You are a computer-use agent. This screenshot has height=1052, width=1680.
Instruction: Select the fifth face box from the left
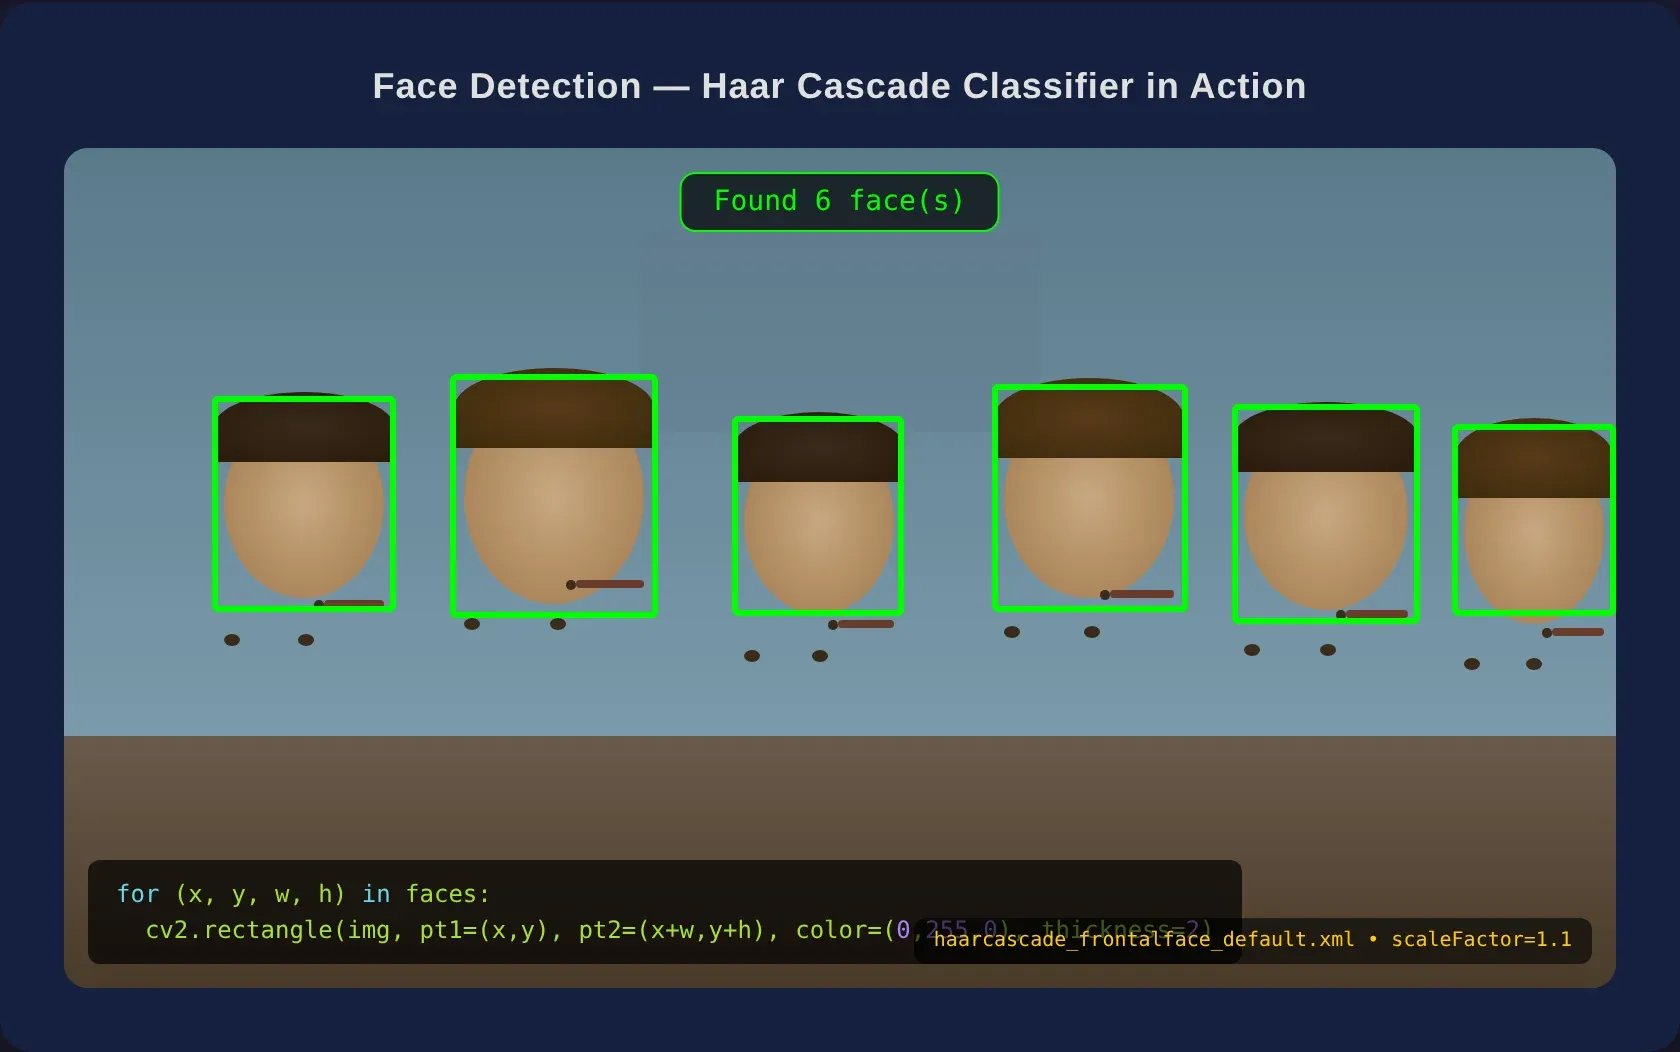1326,513
